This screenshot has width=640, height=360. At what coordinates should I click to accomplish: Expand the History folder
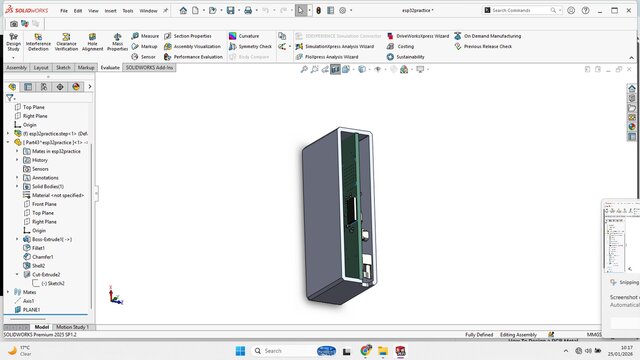(17, 160)
